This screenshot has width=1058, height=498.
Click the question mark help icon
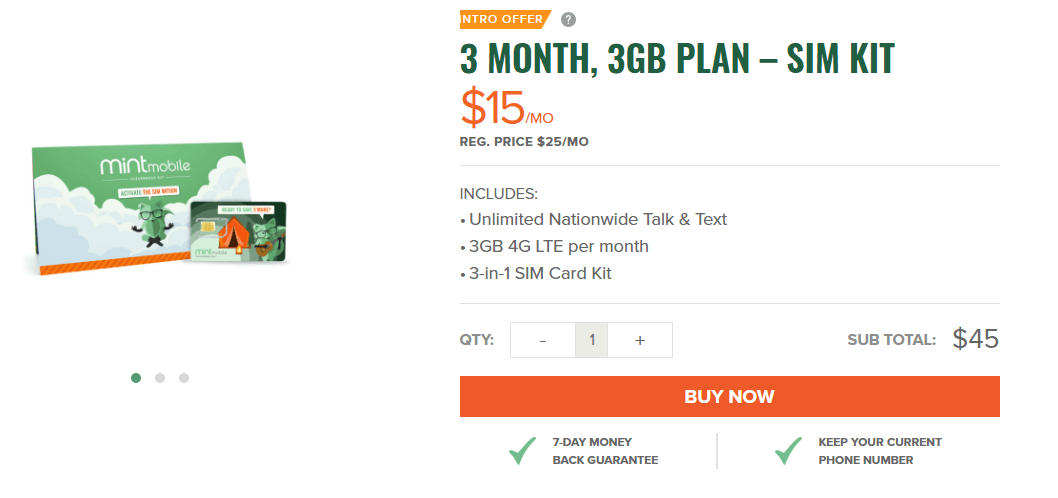(x=568, y=20)
